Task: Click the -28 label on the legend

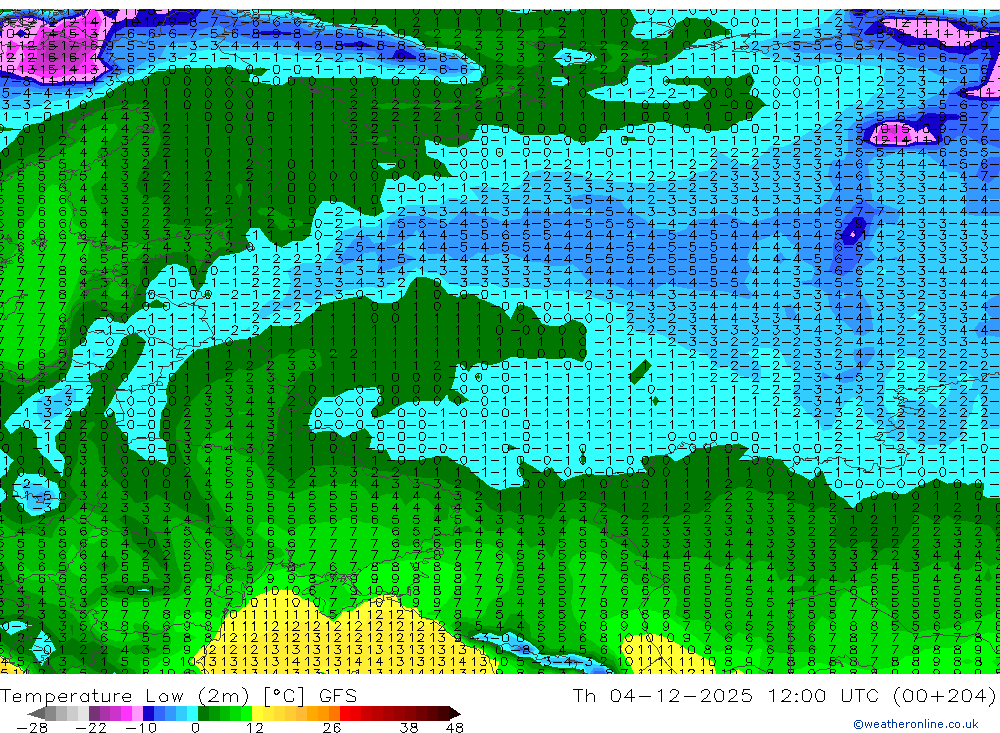Action: point(32,727)
